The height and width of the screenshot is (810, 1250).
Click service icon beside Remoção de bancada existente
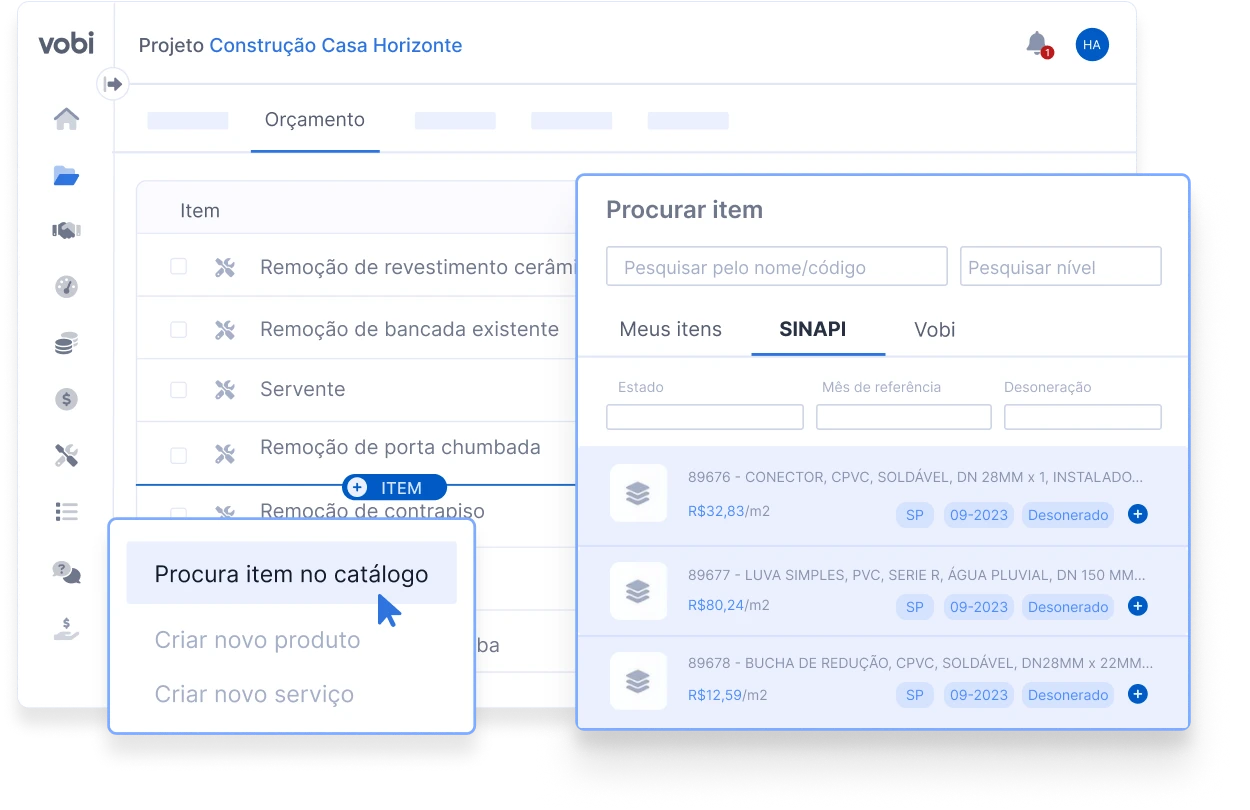[224, 330]
